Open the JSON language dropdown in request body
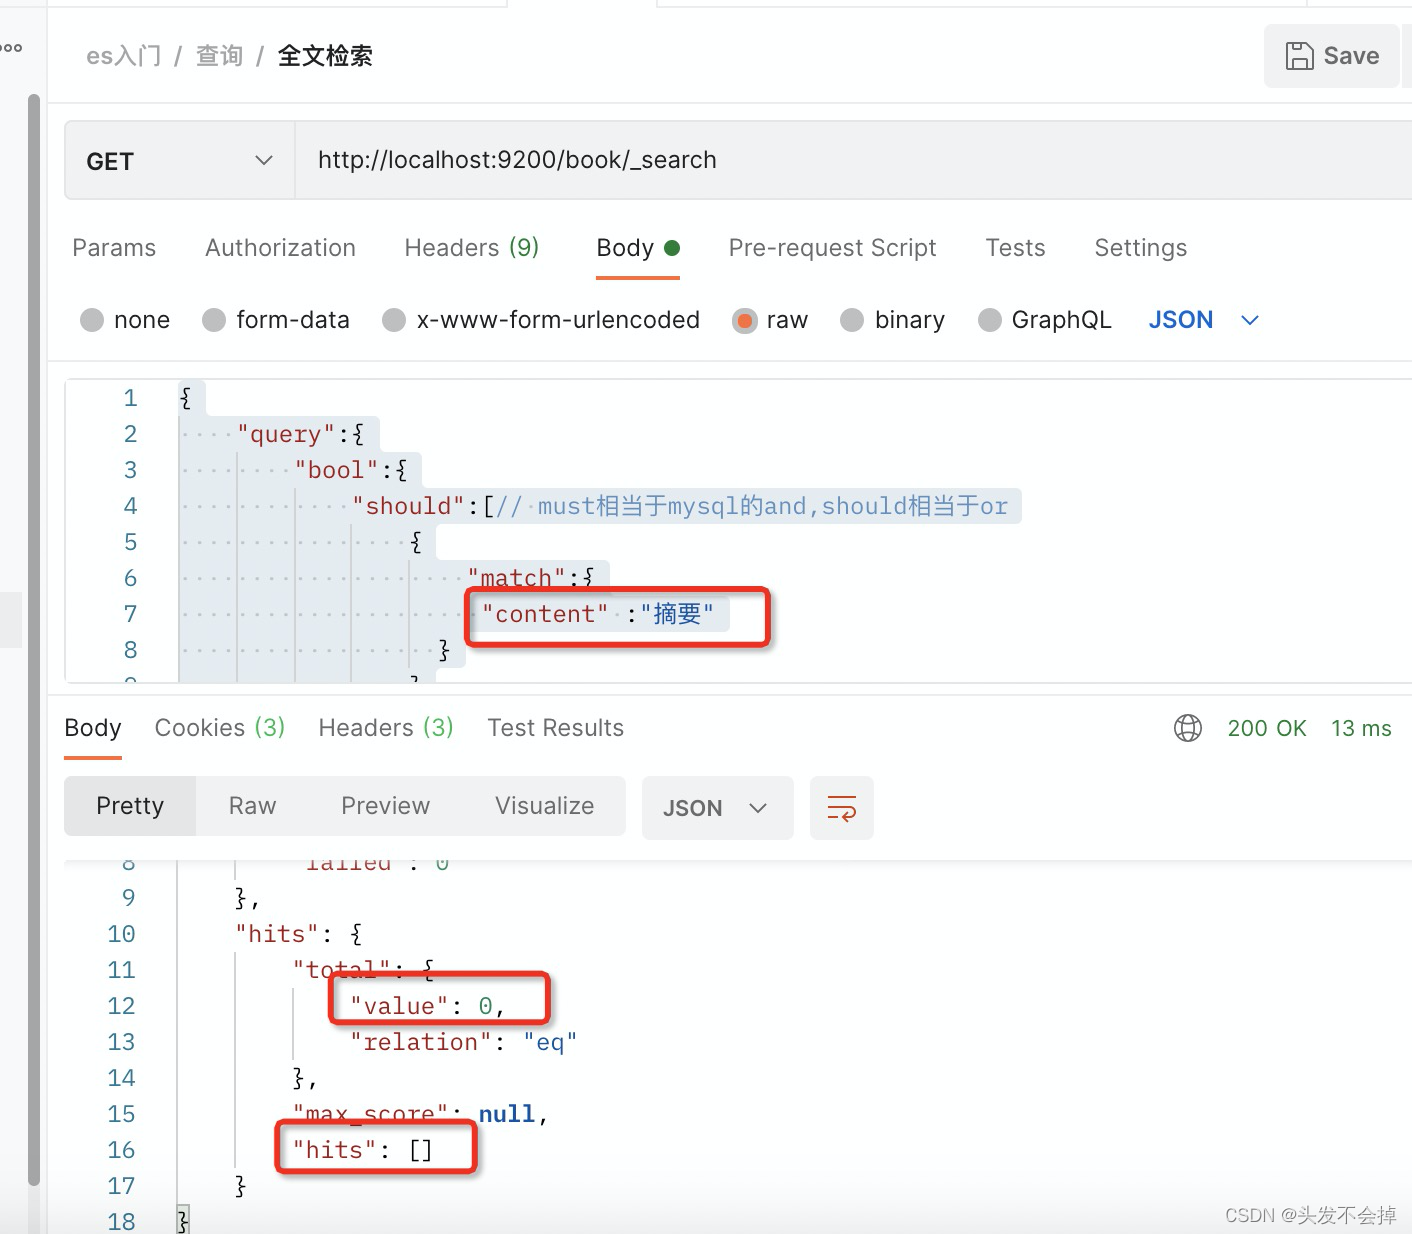Screen dimensions: 1412x1234 (1204, 319)
